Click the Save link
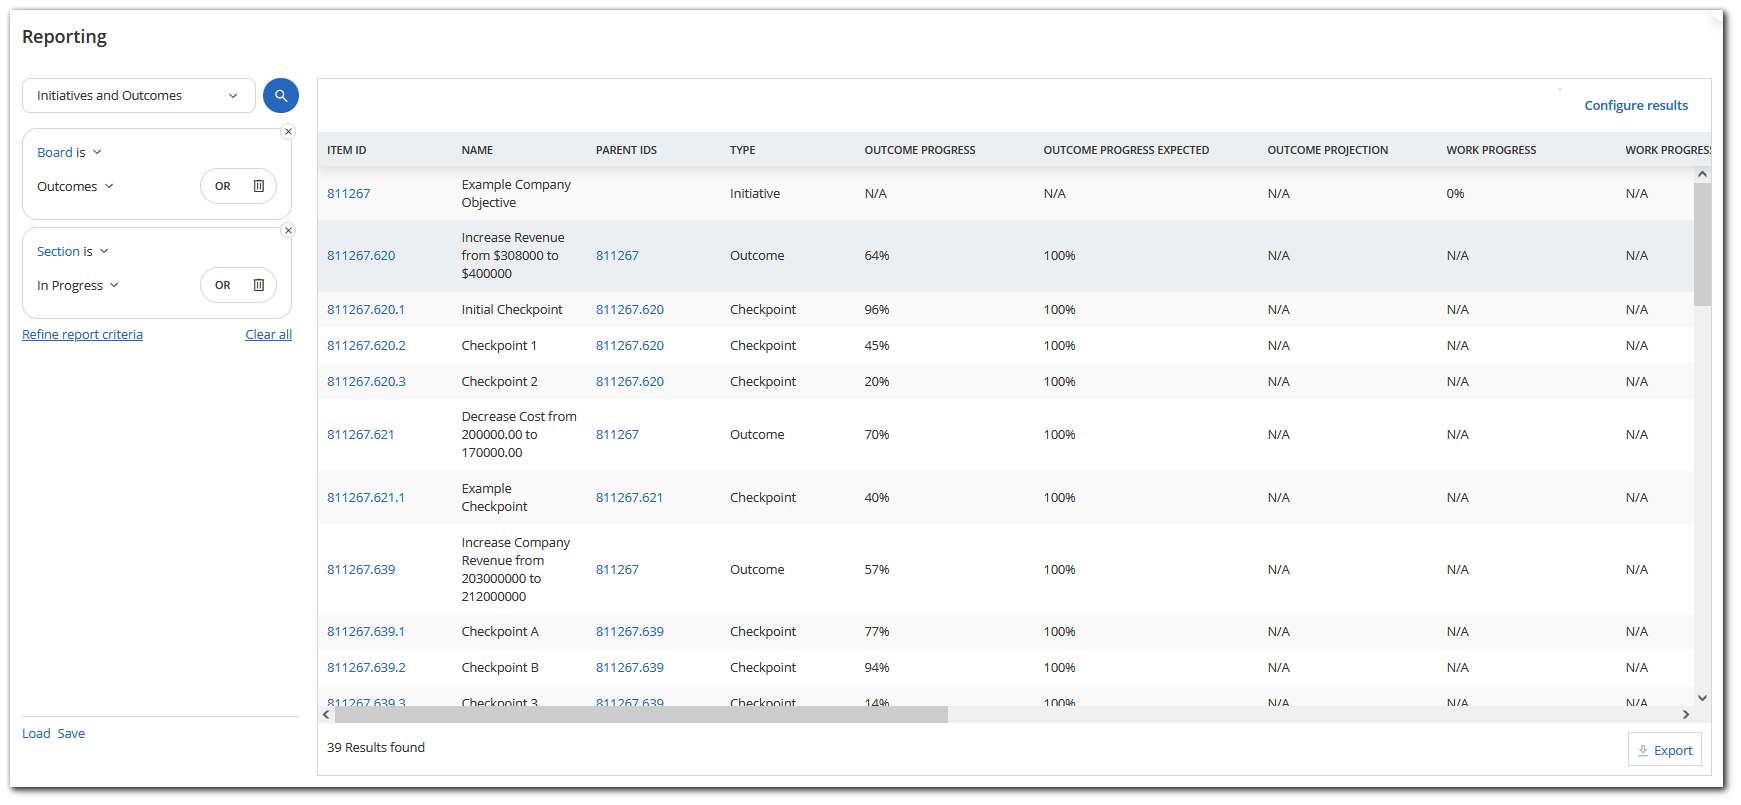This screenshot has height=805, width=1741. click(71, 733)
